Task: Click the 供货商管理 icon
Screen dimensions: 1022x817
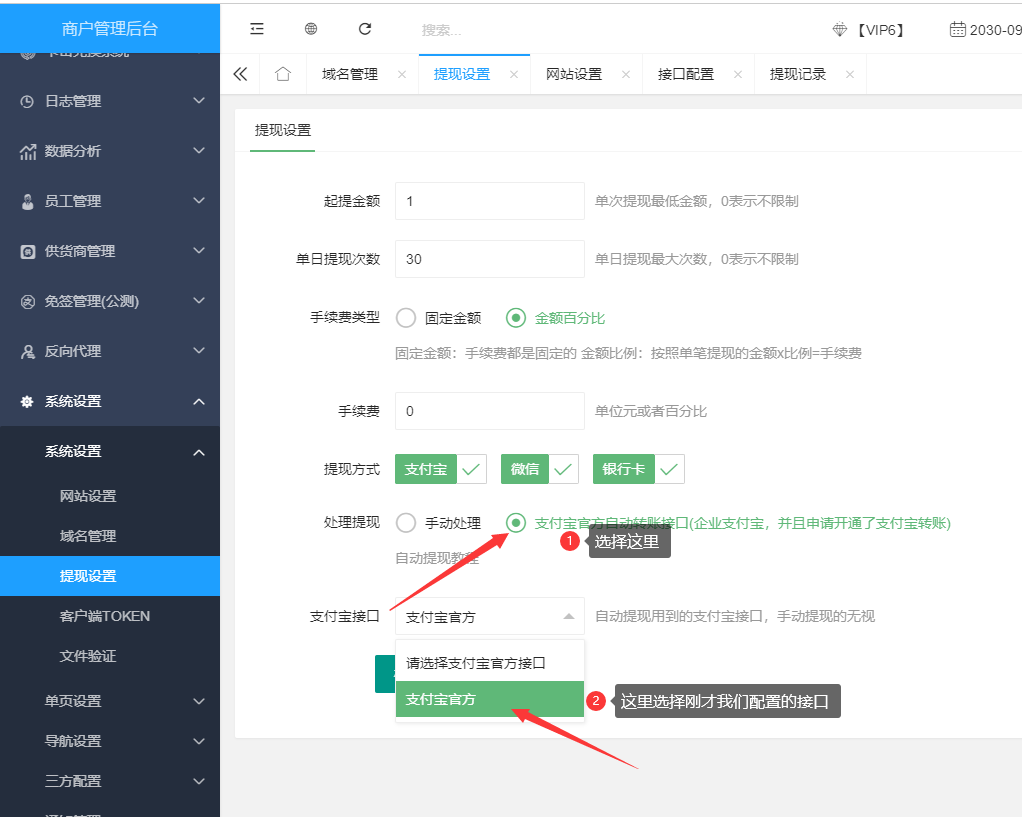Action: coord(27,252)
